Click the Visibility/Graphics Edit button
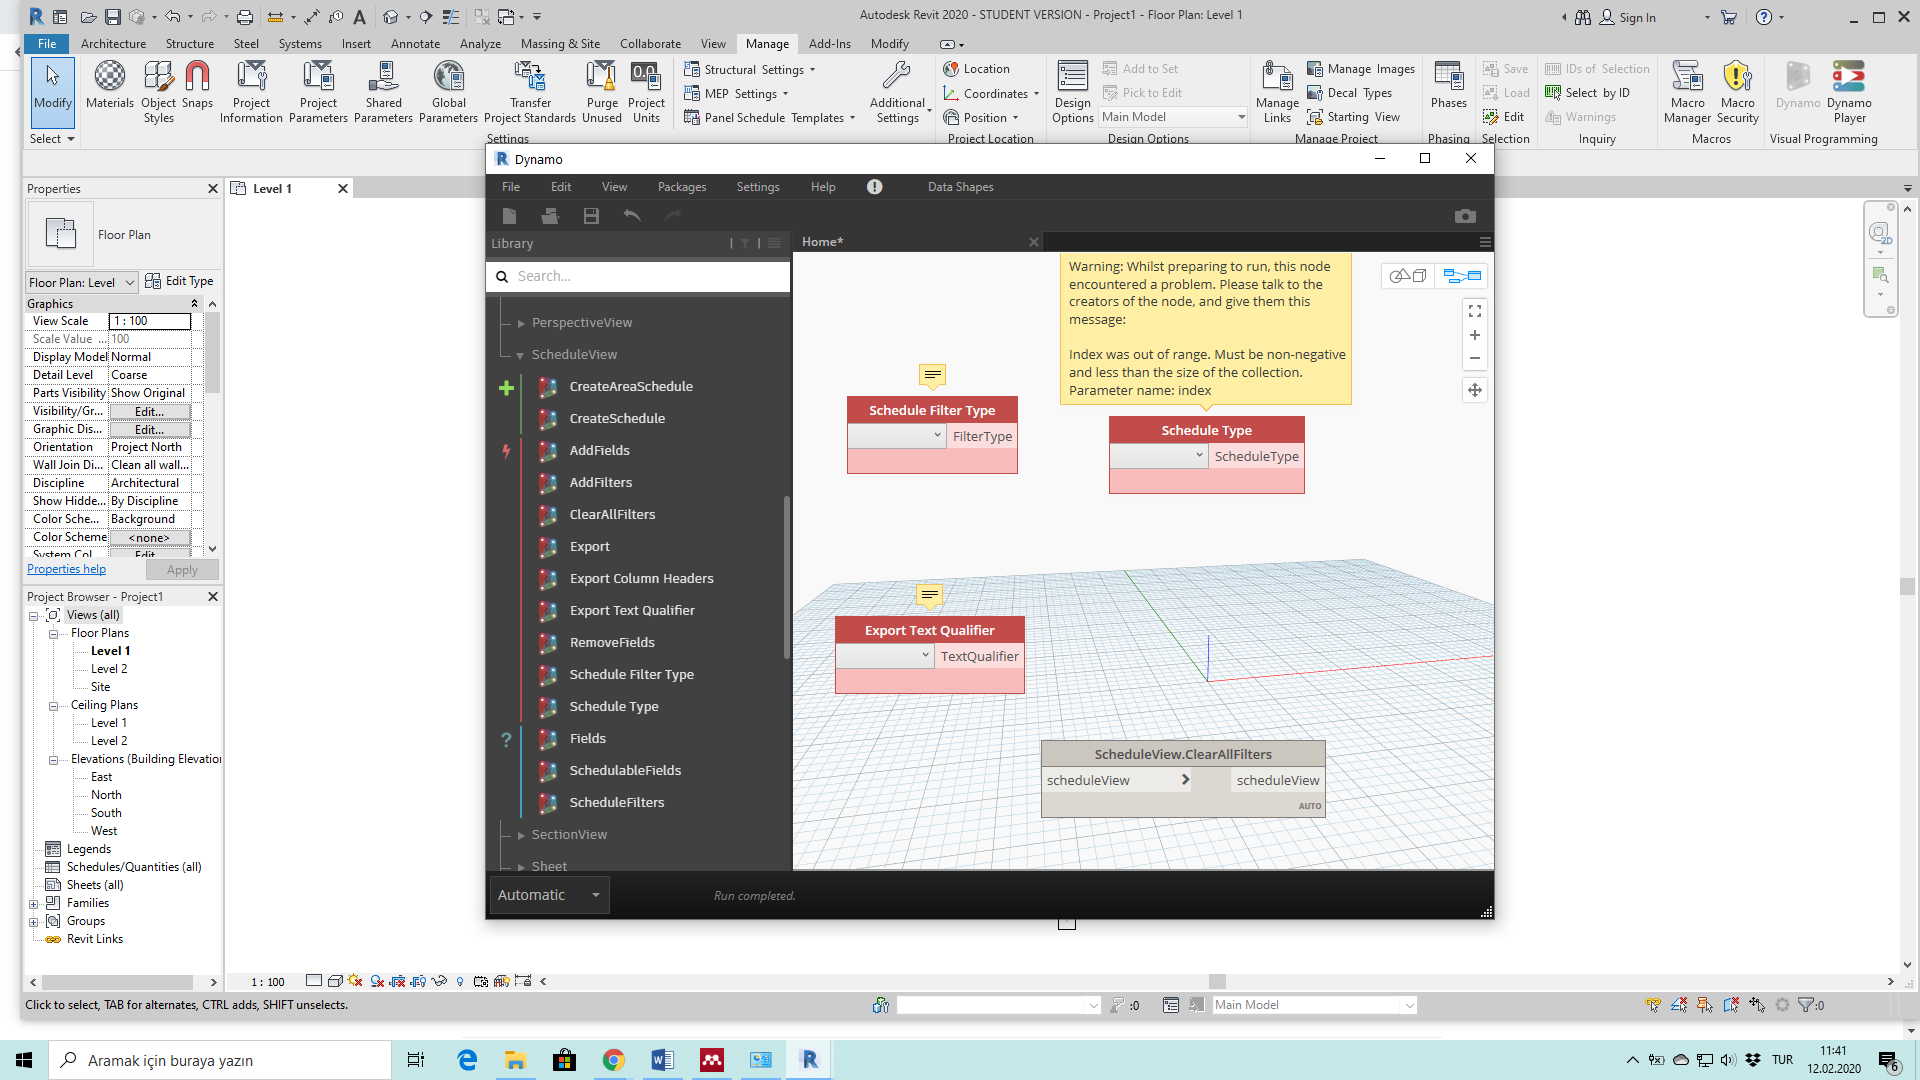 click(149, 411)
